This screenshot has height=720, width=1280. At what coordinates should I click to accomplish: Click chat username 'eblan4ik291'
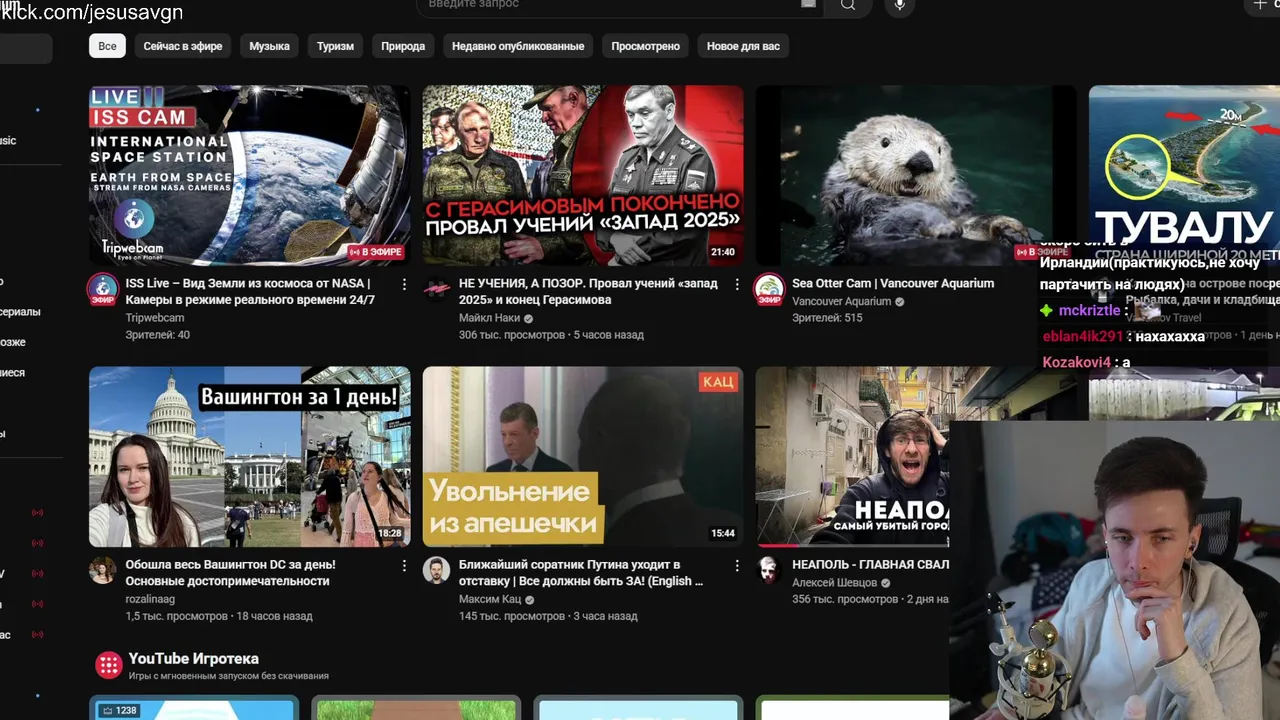[x=1083, y=337]
